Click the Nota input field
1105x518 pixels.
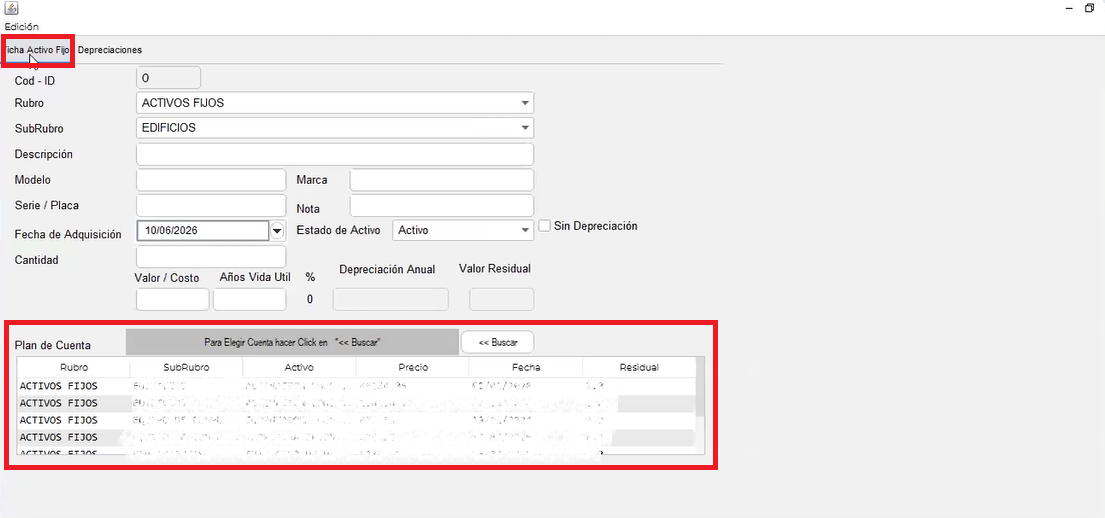[x=442, y=206]
